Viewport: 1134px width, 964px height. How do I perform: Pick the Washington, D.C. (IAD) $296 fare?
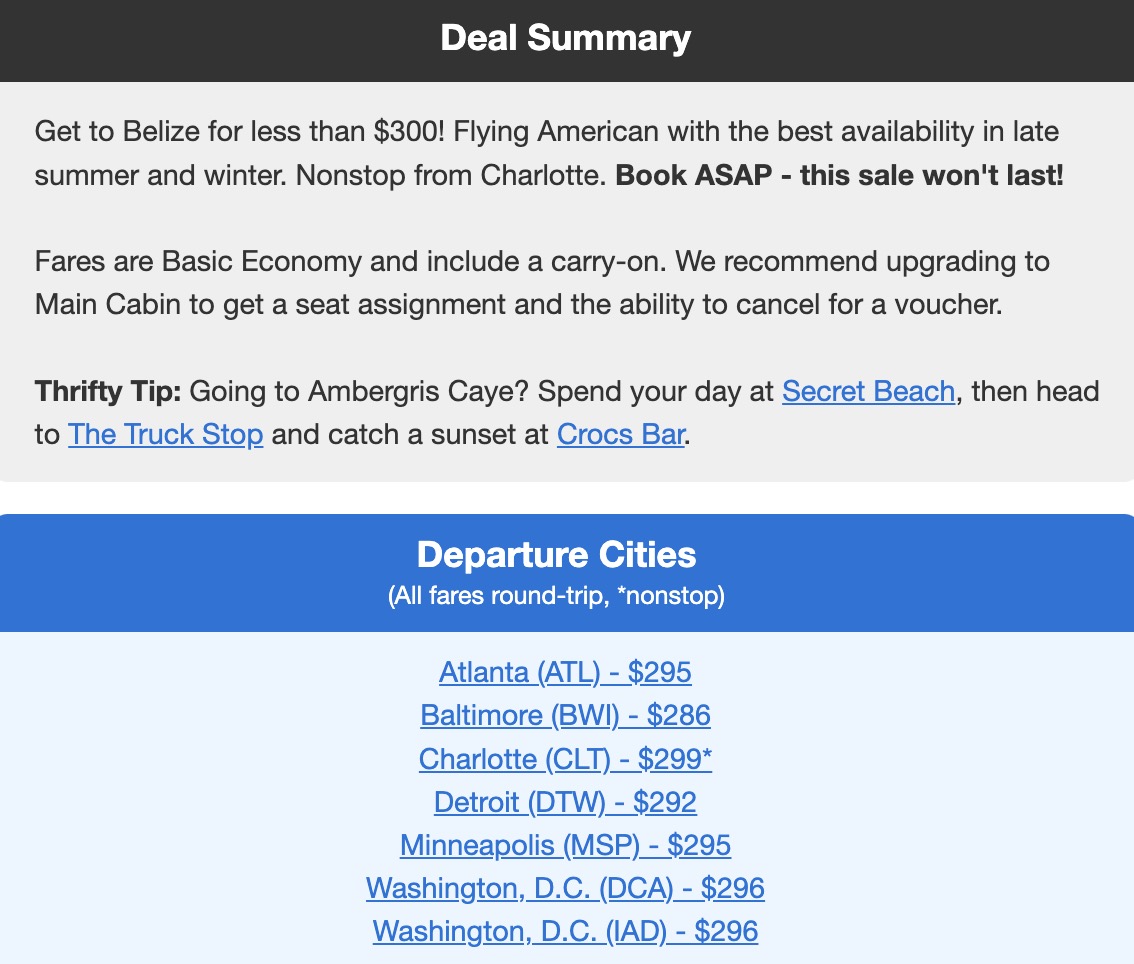[x=565, y=931]
